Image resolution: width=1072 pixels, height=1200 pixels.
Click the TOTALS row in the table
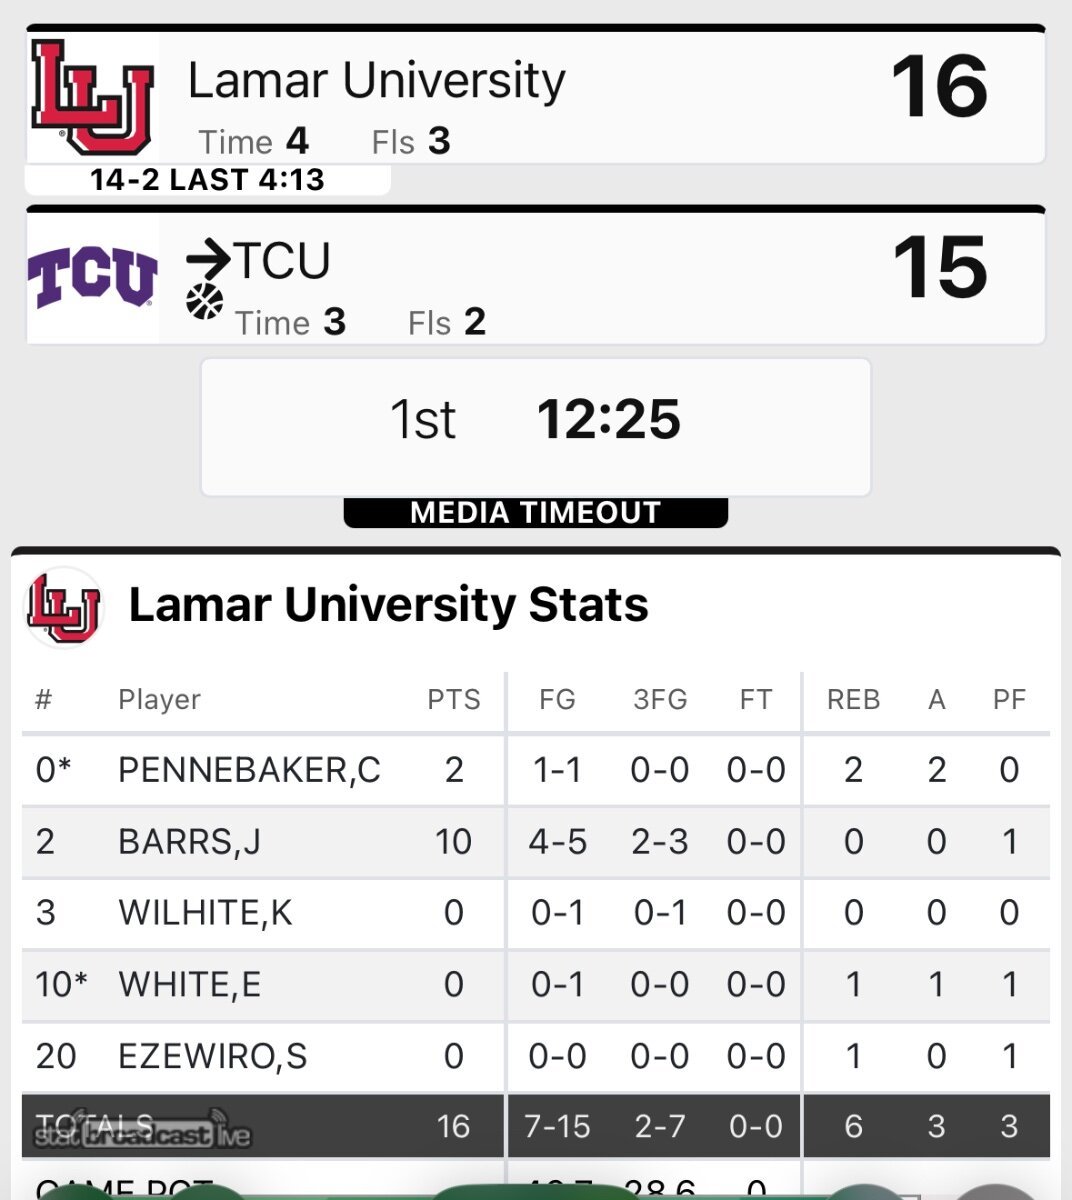[x=535, y=1126]
